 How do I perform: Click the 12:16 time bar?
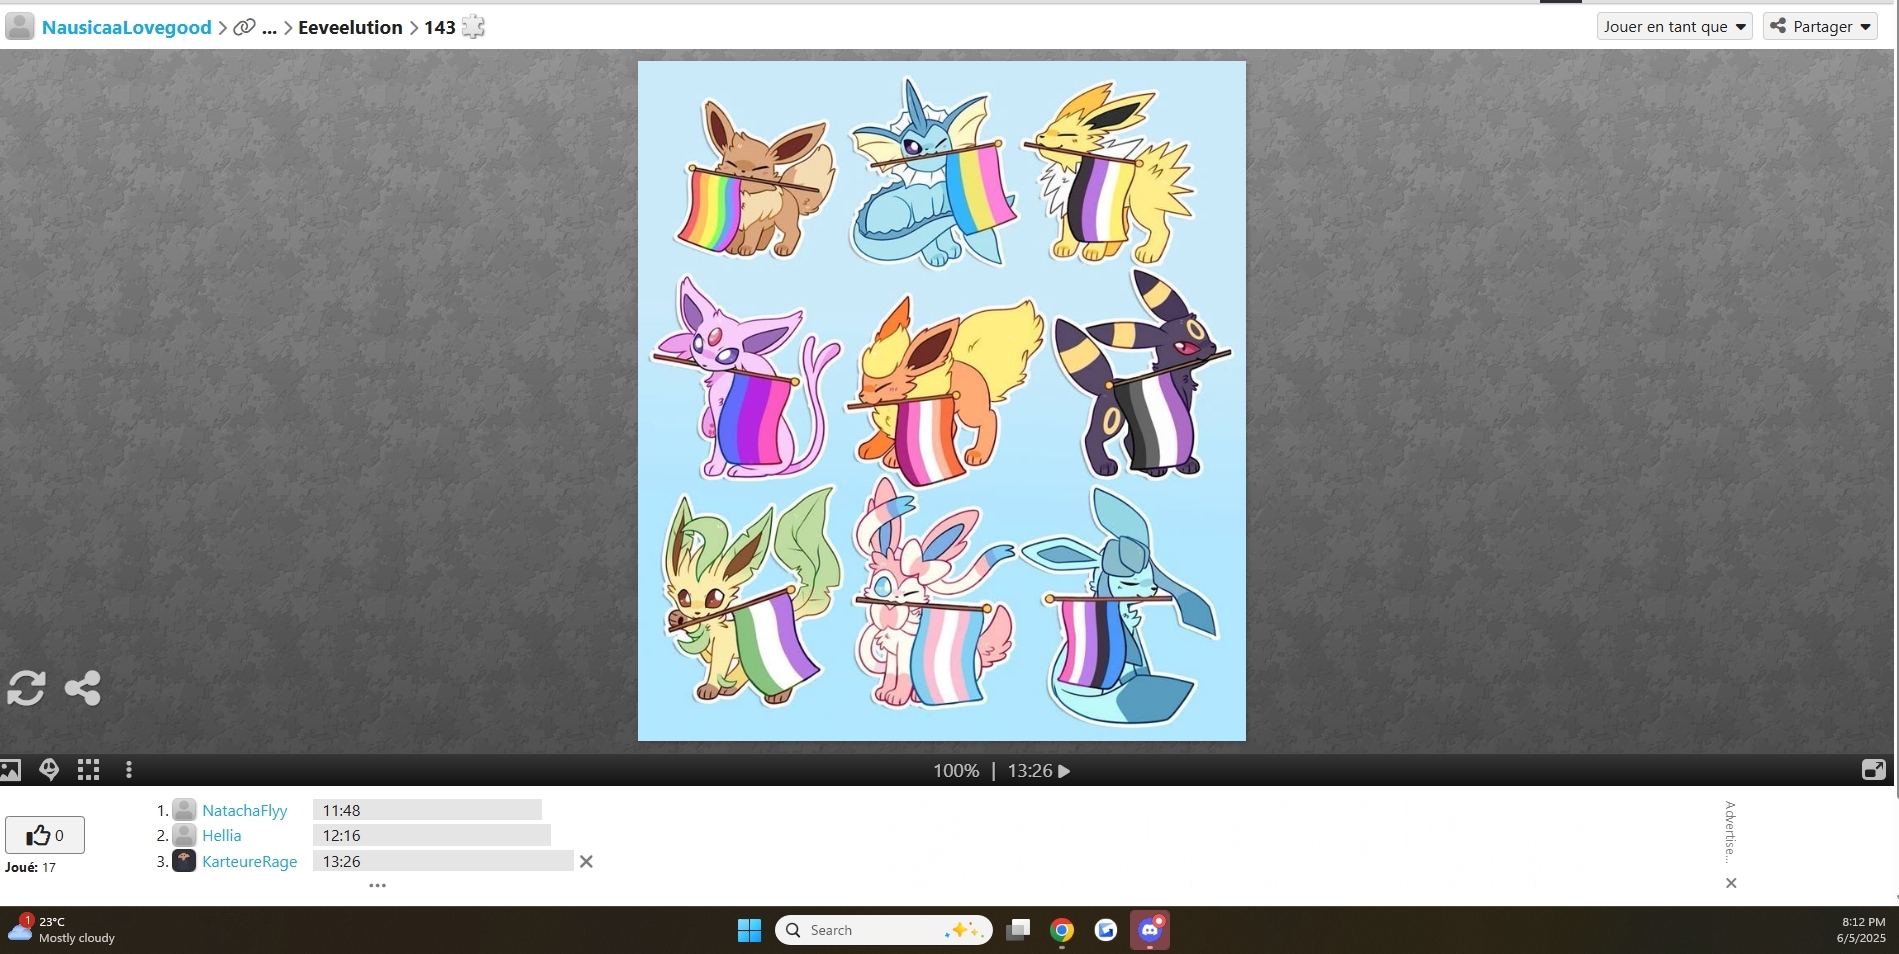pos(432,835)
